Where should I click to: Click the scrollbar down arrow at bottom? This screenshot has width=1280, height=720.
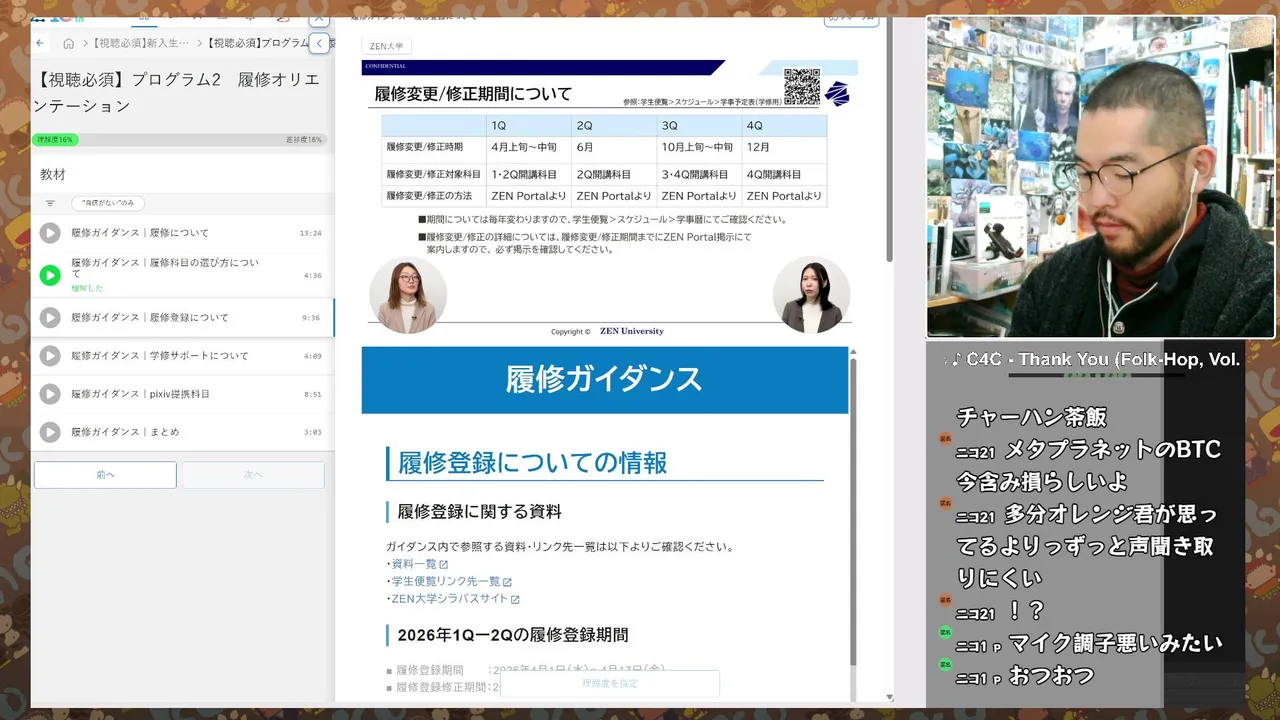coord(889,697)
